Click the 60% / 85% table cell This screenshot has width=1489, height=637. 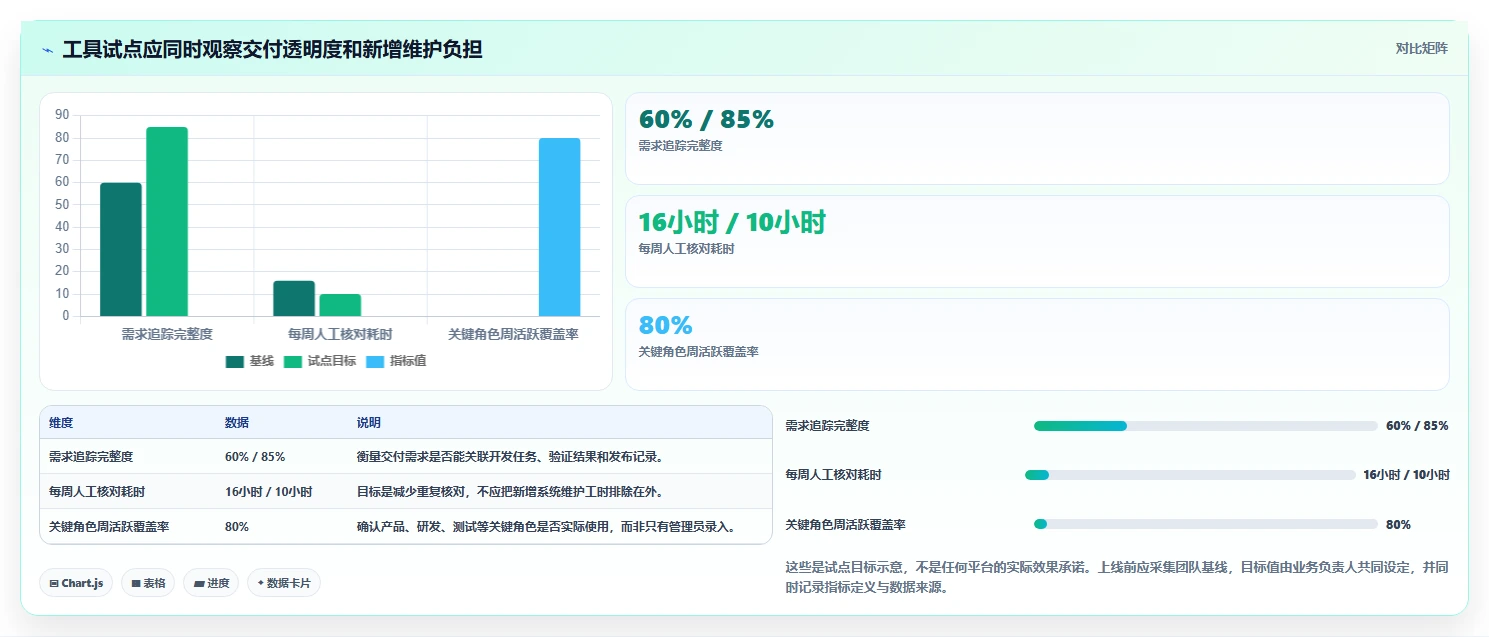pos(255,457)
